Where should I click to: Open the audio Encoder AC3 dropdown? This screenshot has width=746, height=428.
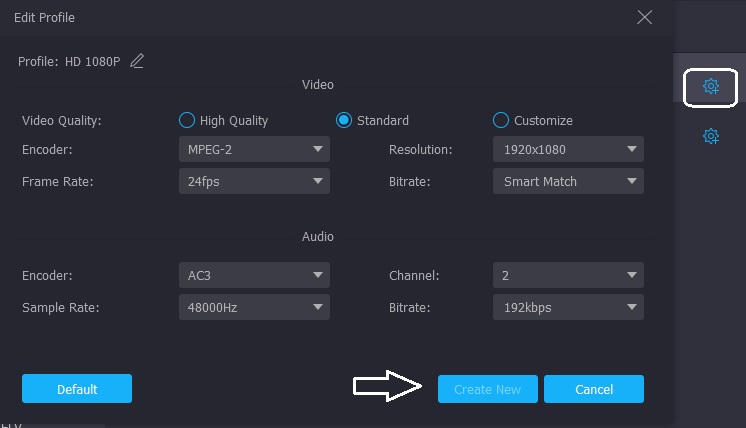coord(254,275)
